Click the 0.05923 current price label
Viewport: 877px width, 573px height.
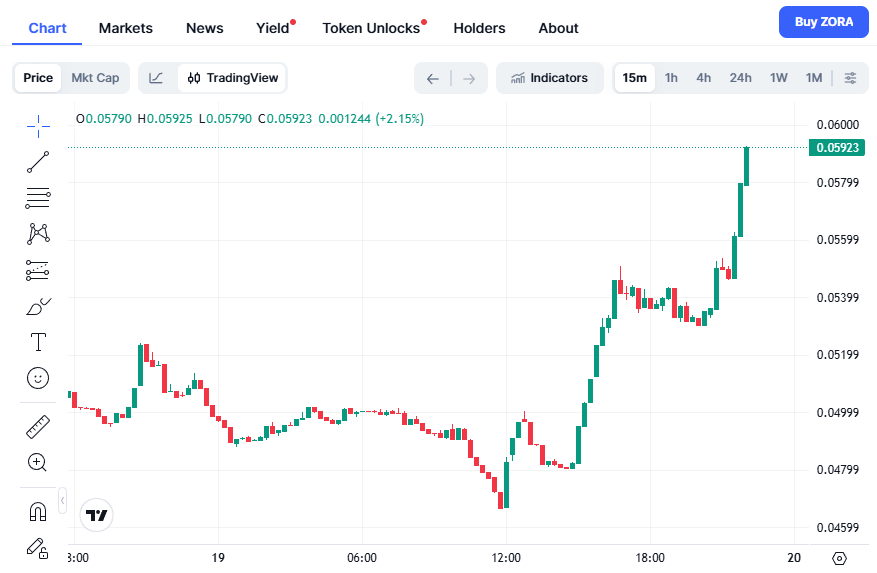pyautogui.click(x=837, y=148)
